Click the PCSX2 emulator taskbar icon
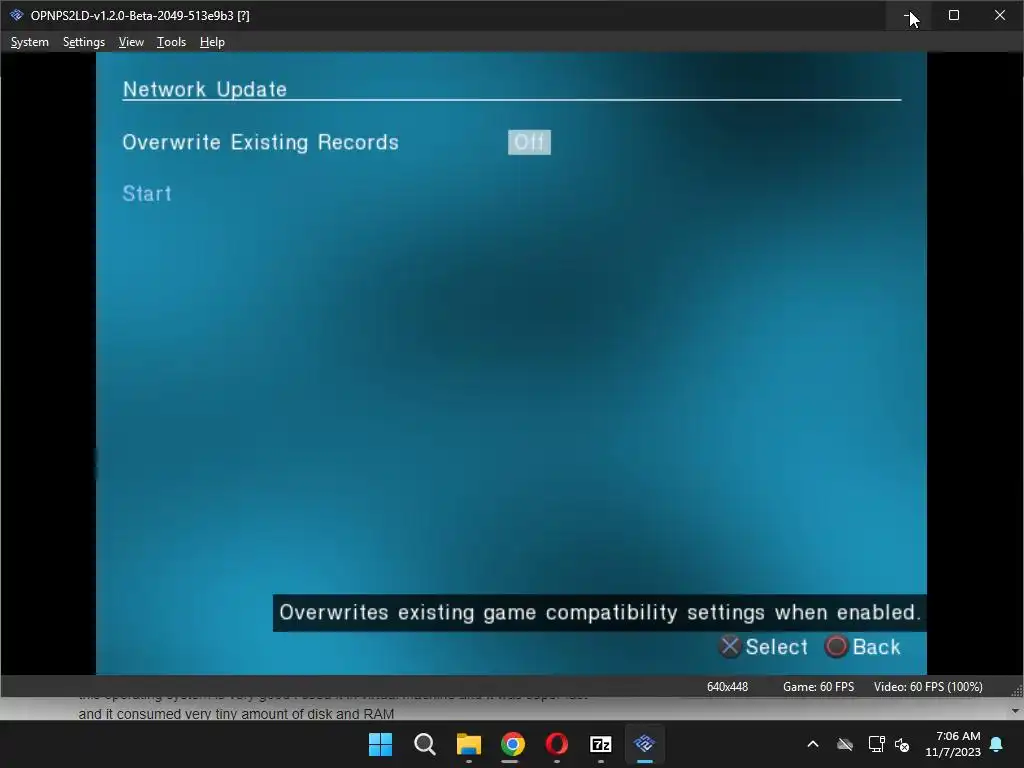 (x=645, y=744)
